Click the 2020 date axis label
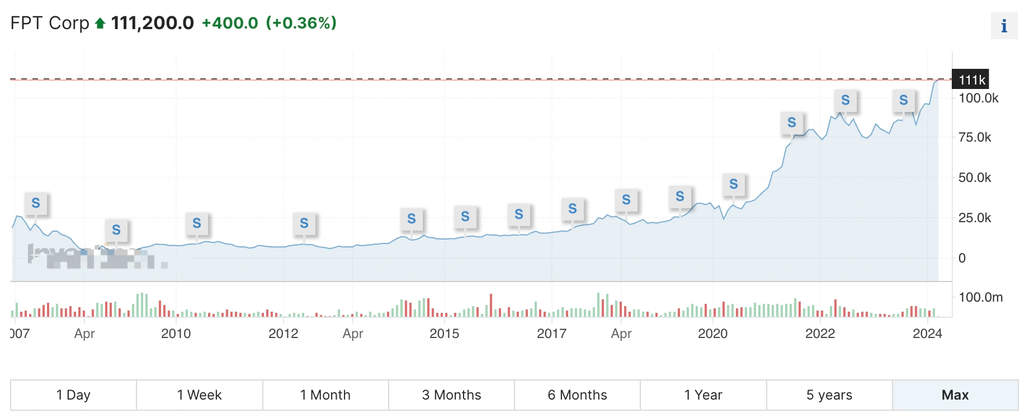Image resolution: width=1020 pixels, height=413 pixels. [x=712, y=334]
